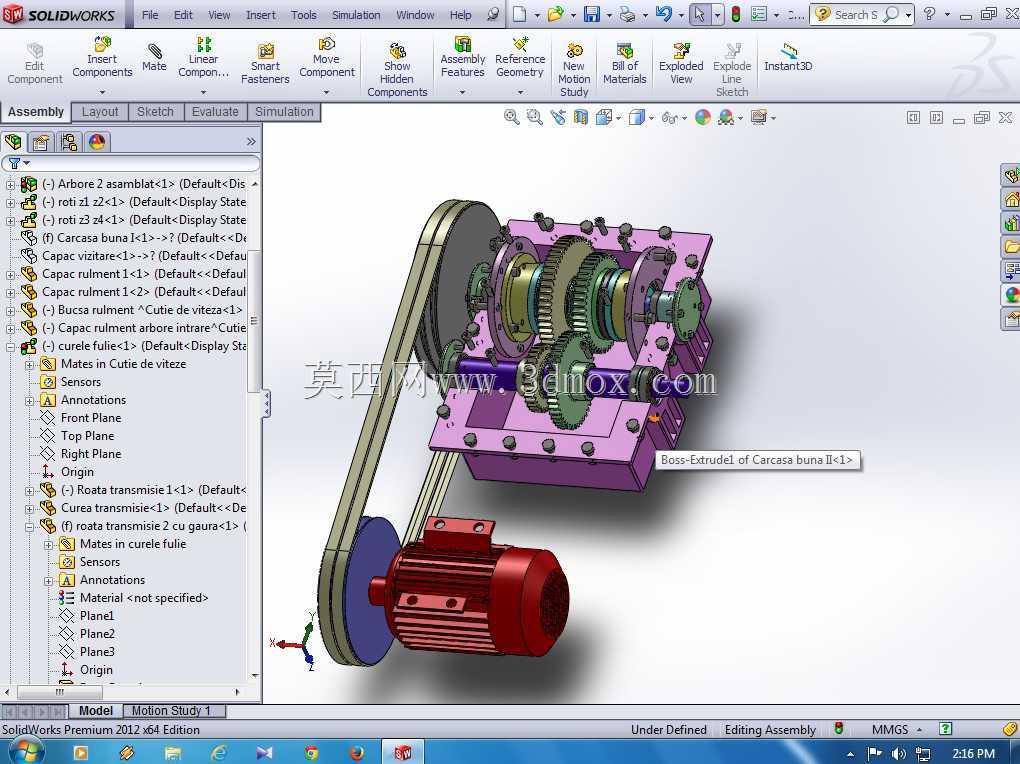The height and width of the screenshot is (764, 1020).
Task: Open the Insert menu
Action: click(x=260, y=14)
